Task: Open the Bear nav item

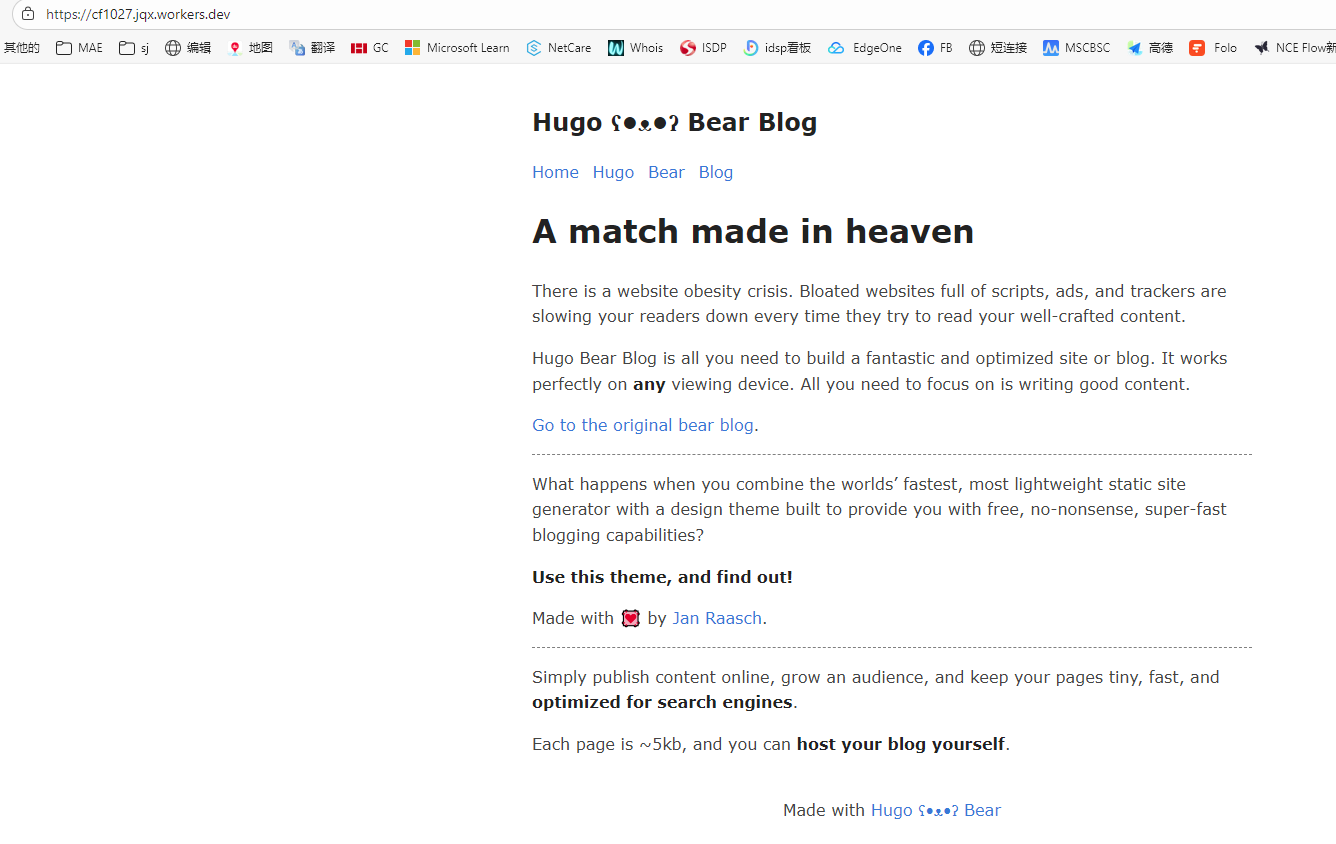Action: coord(666,172)
